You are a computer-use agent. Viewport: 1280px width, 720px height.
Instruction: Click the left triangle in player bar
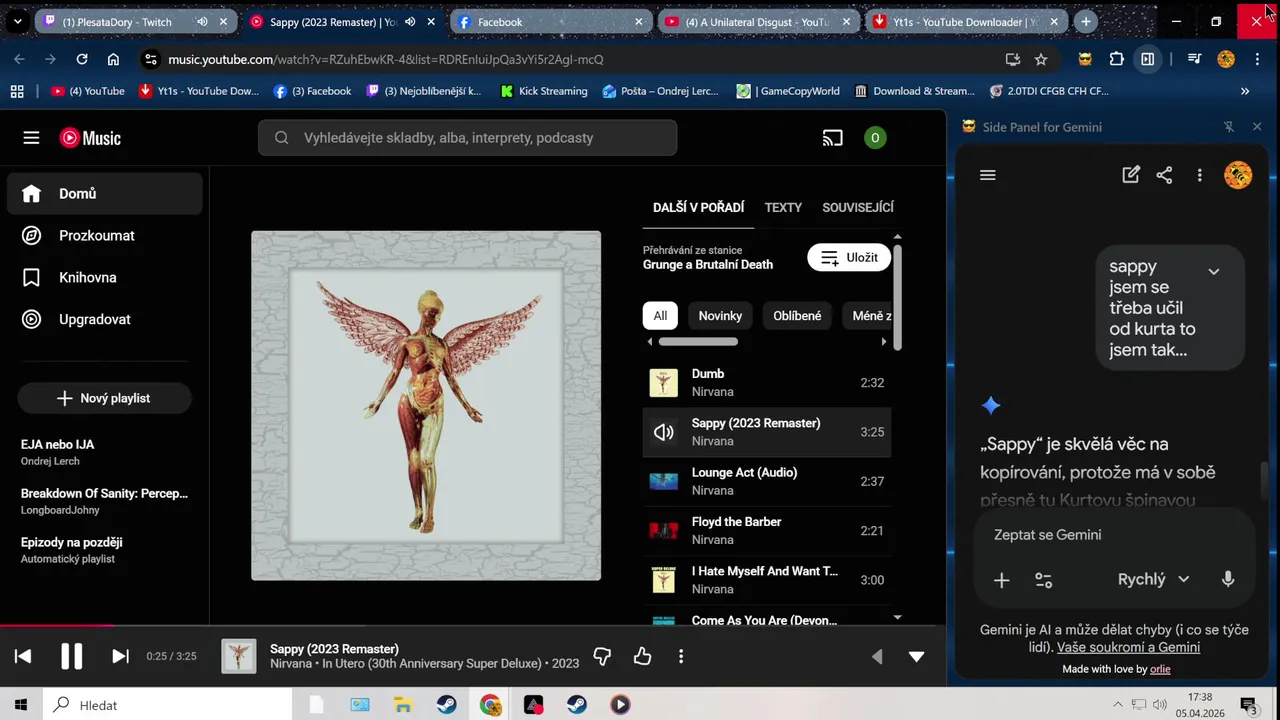(x=877, y=657)
